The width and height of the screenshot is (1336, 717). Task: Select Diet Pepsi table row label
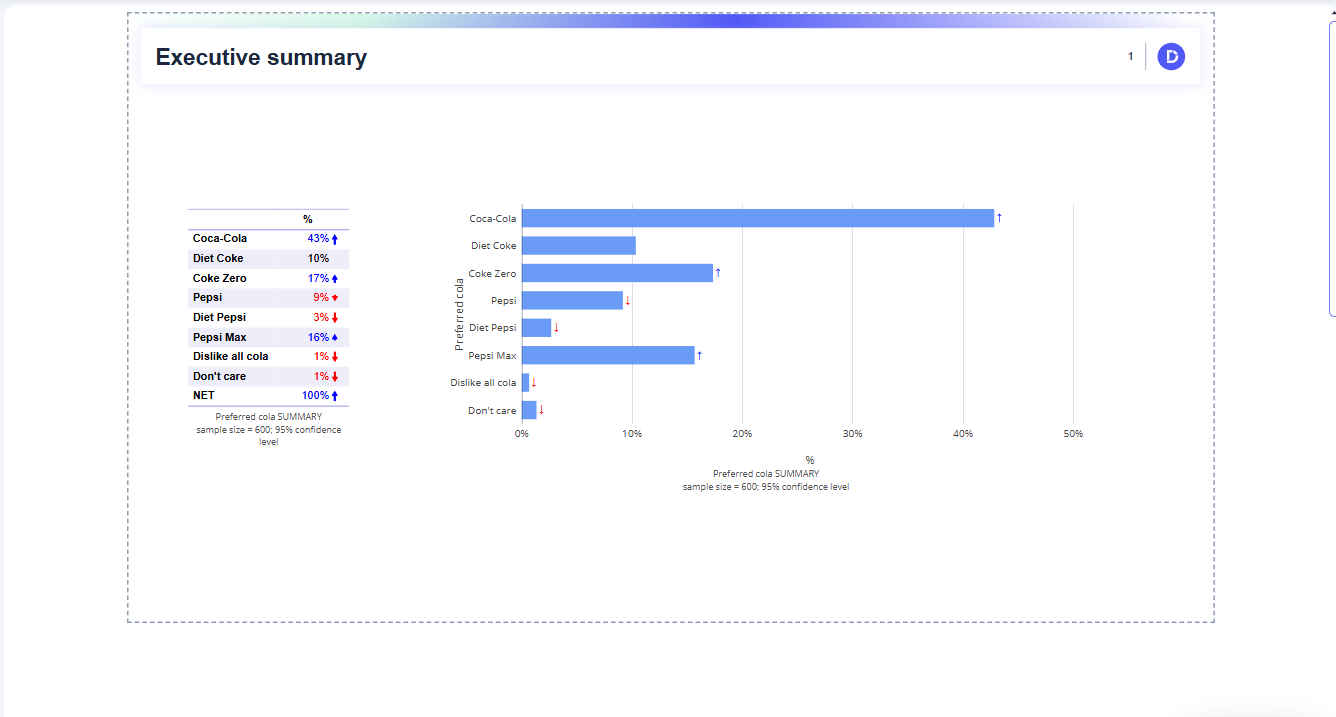coord(219,318)
